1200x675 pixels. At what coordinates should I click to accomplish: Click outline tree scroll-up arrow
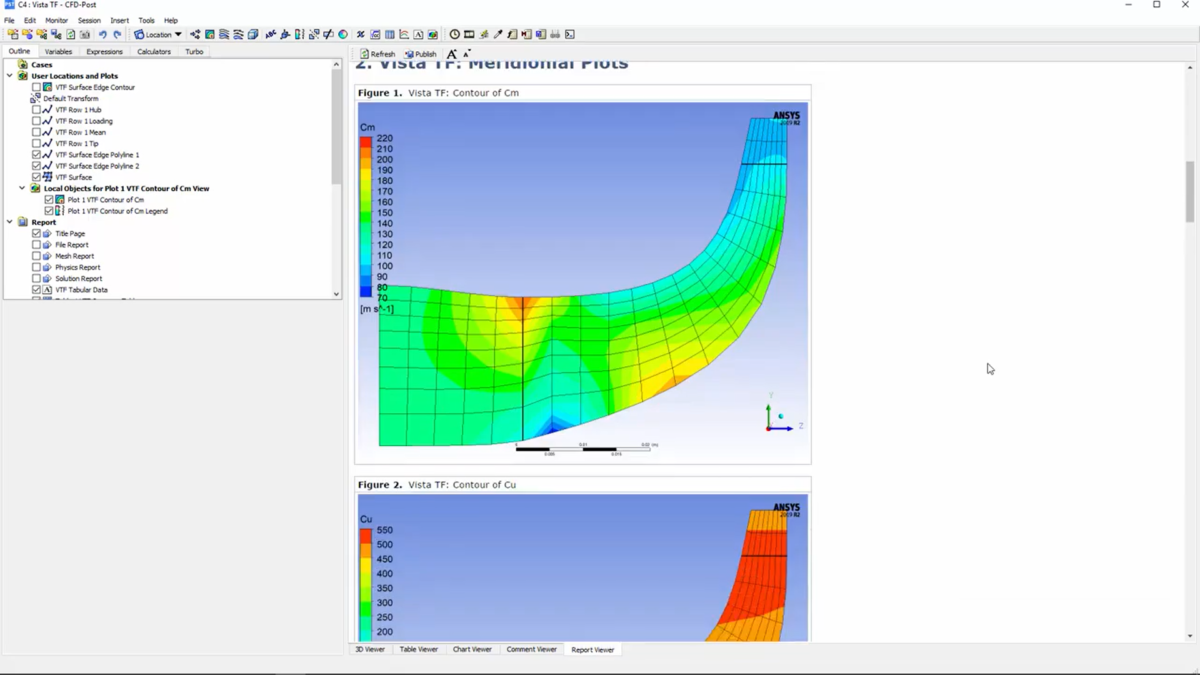tap(336, 64)
